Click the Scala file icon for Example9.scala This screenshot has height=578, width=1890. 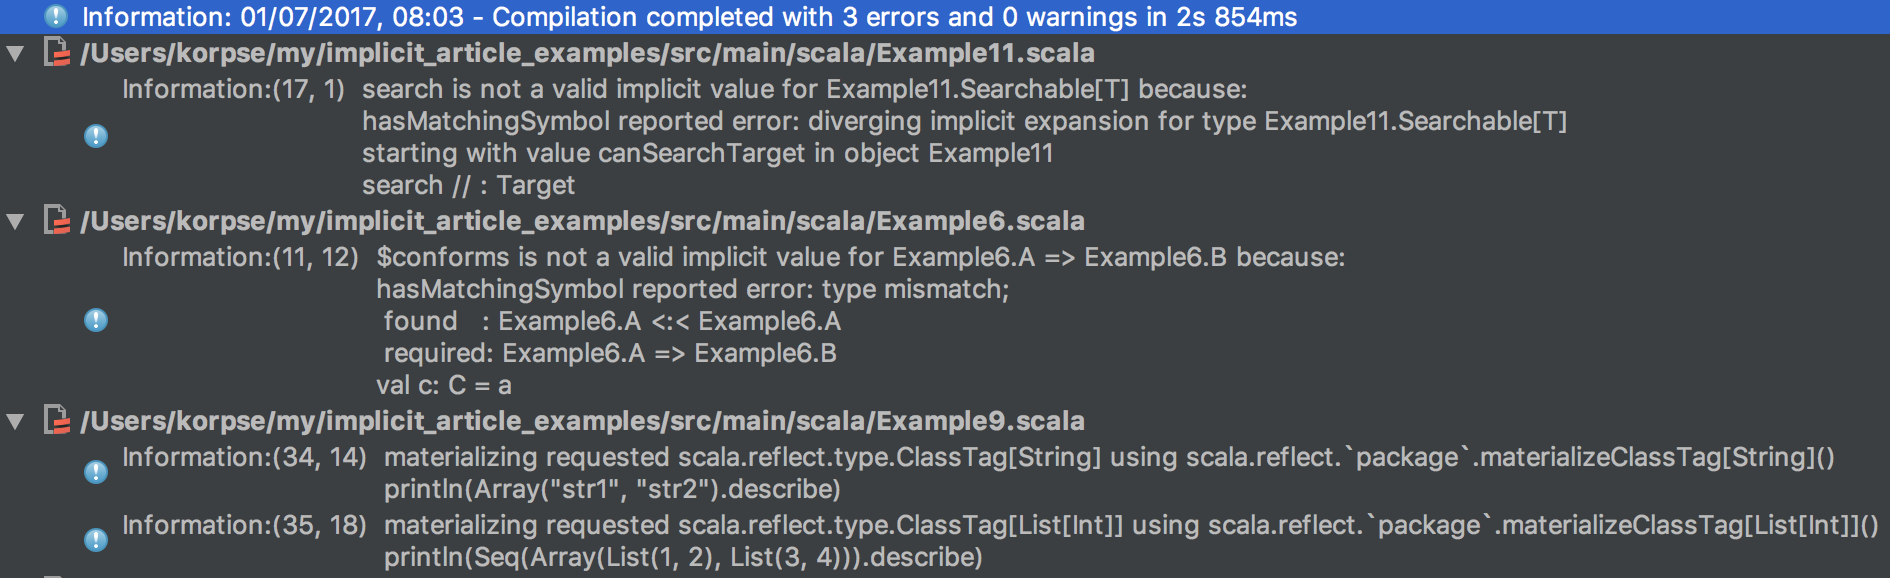(x=57, y=422)
